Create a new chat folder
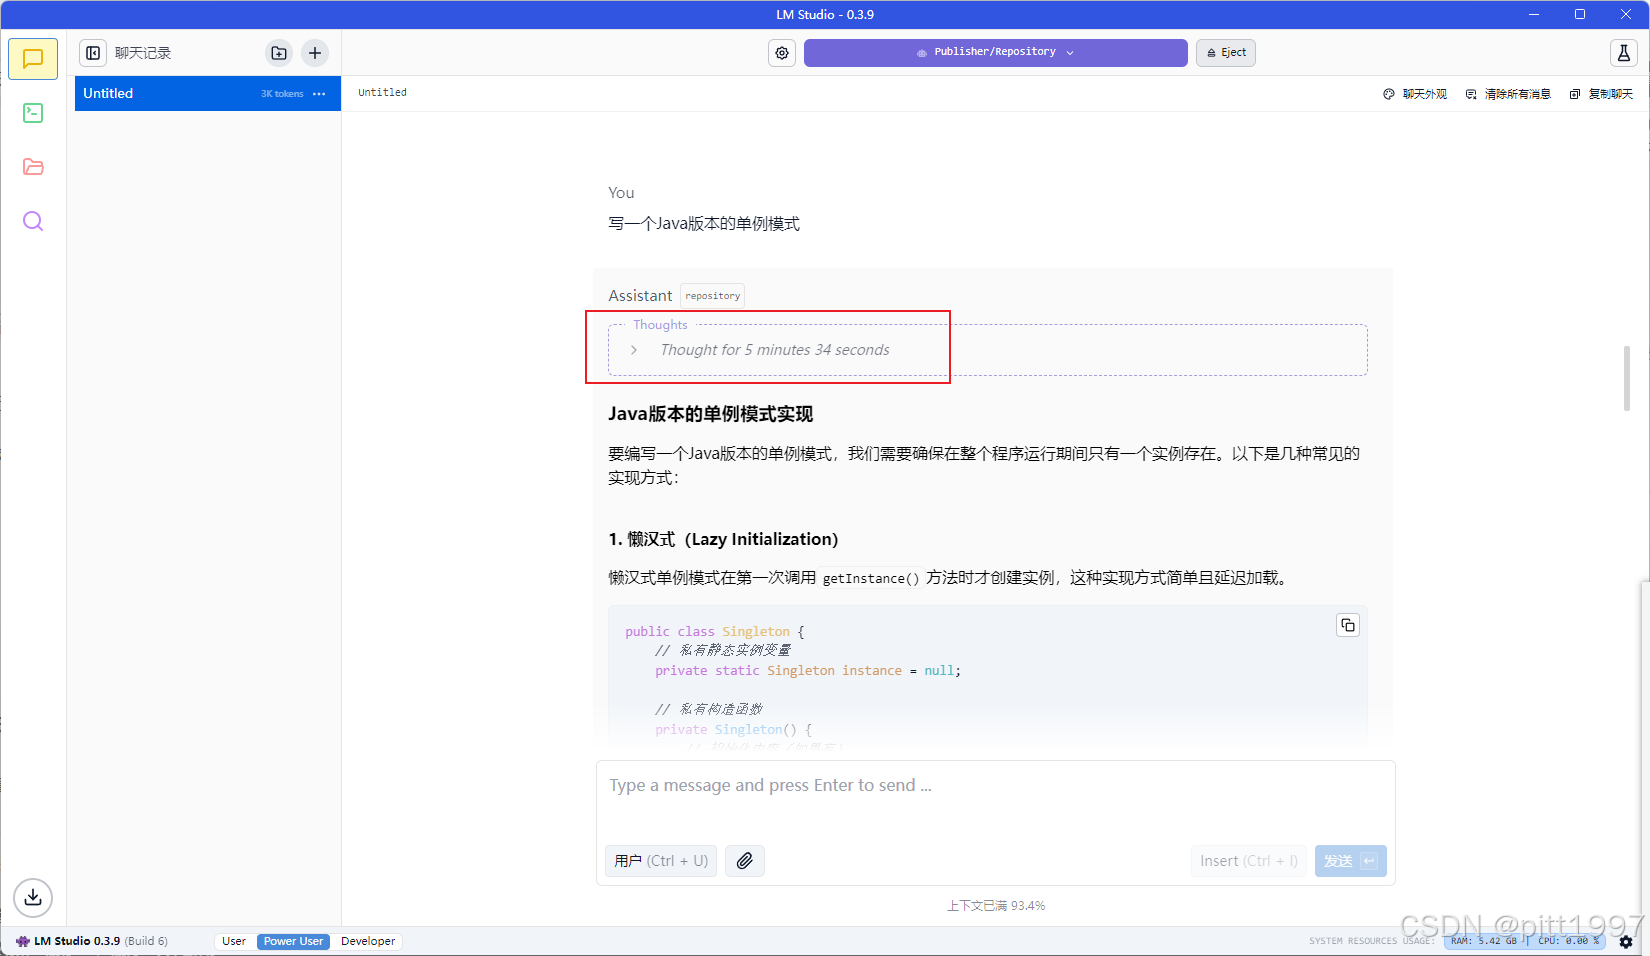The height and width of the screenshot is (956, 1650). click(279, 53)
